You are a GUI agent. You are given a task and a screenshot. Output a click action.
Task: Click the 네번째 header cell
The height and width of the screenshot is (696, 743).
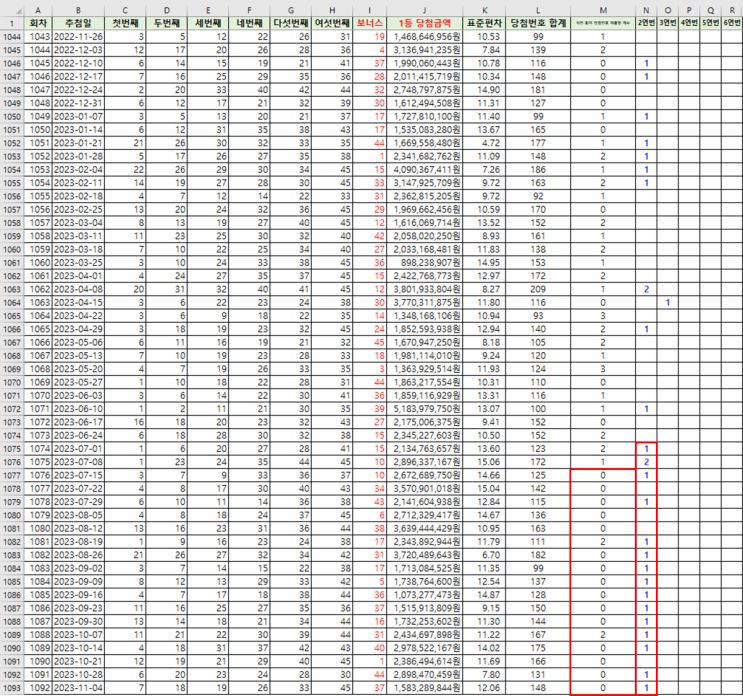249,23
